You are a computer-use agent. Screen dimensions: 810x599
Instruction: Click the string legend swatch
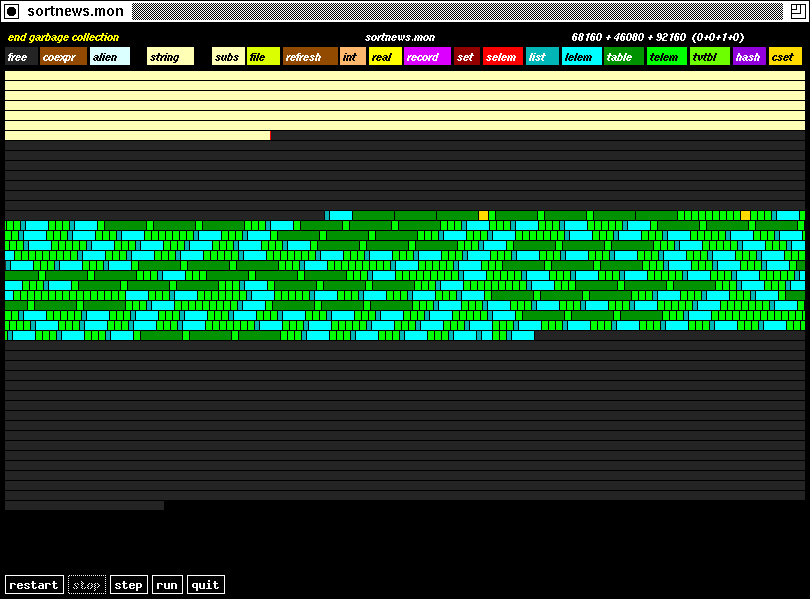tap(170, 57)
